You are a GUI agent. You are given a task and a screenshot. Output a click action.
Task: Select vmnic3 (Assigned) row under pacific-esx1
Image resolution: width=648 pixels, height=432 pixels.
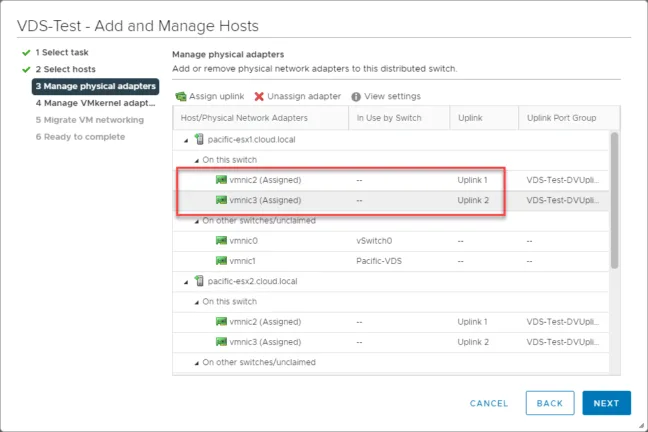391,200
